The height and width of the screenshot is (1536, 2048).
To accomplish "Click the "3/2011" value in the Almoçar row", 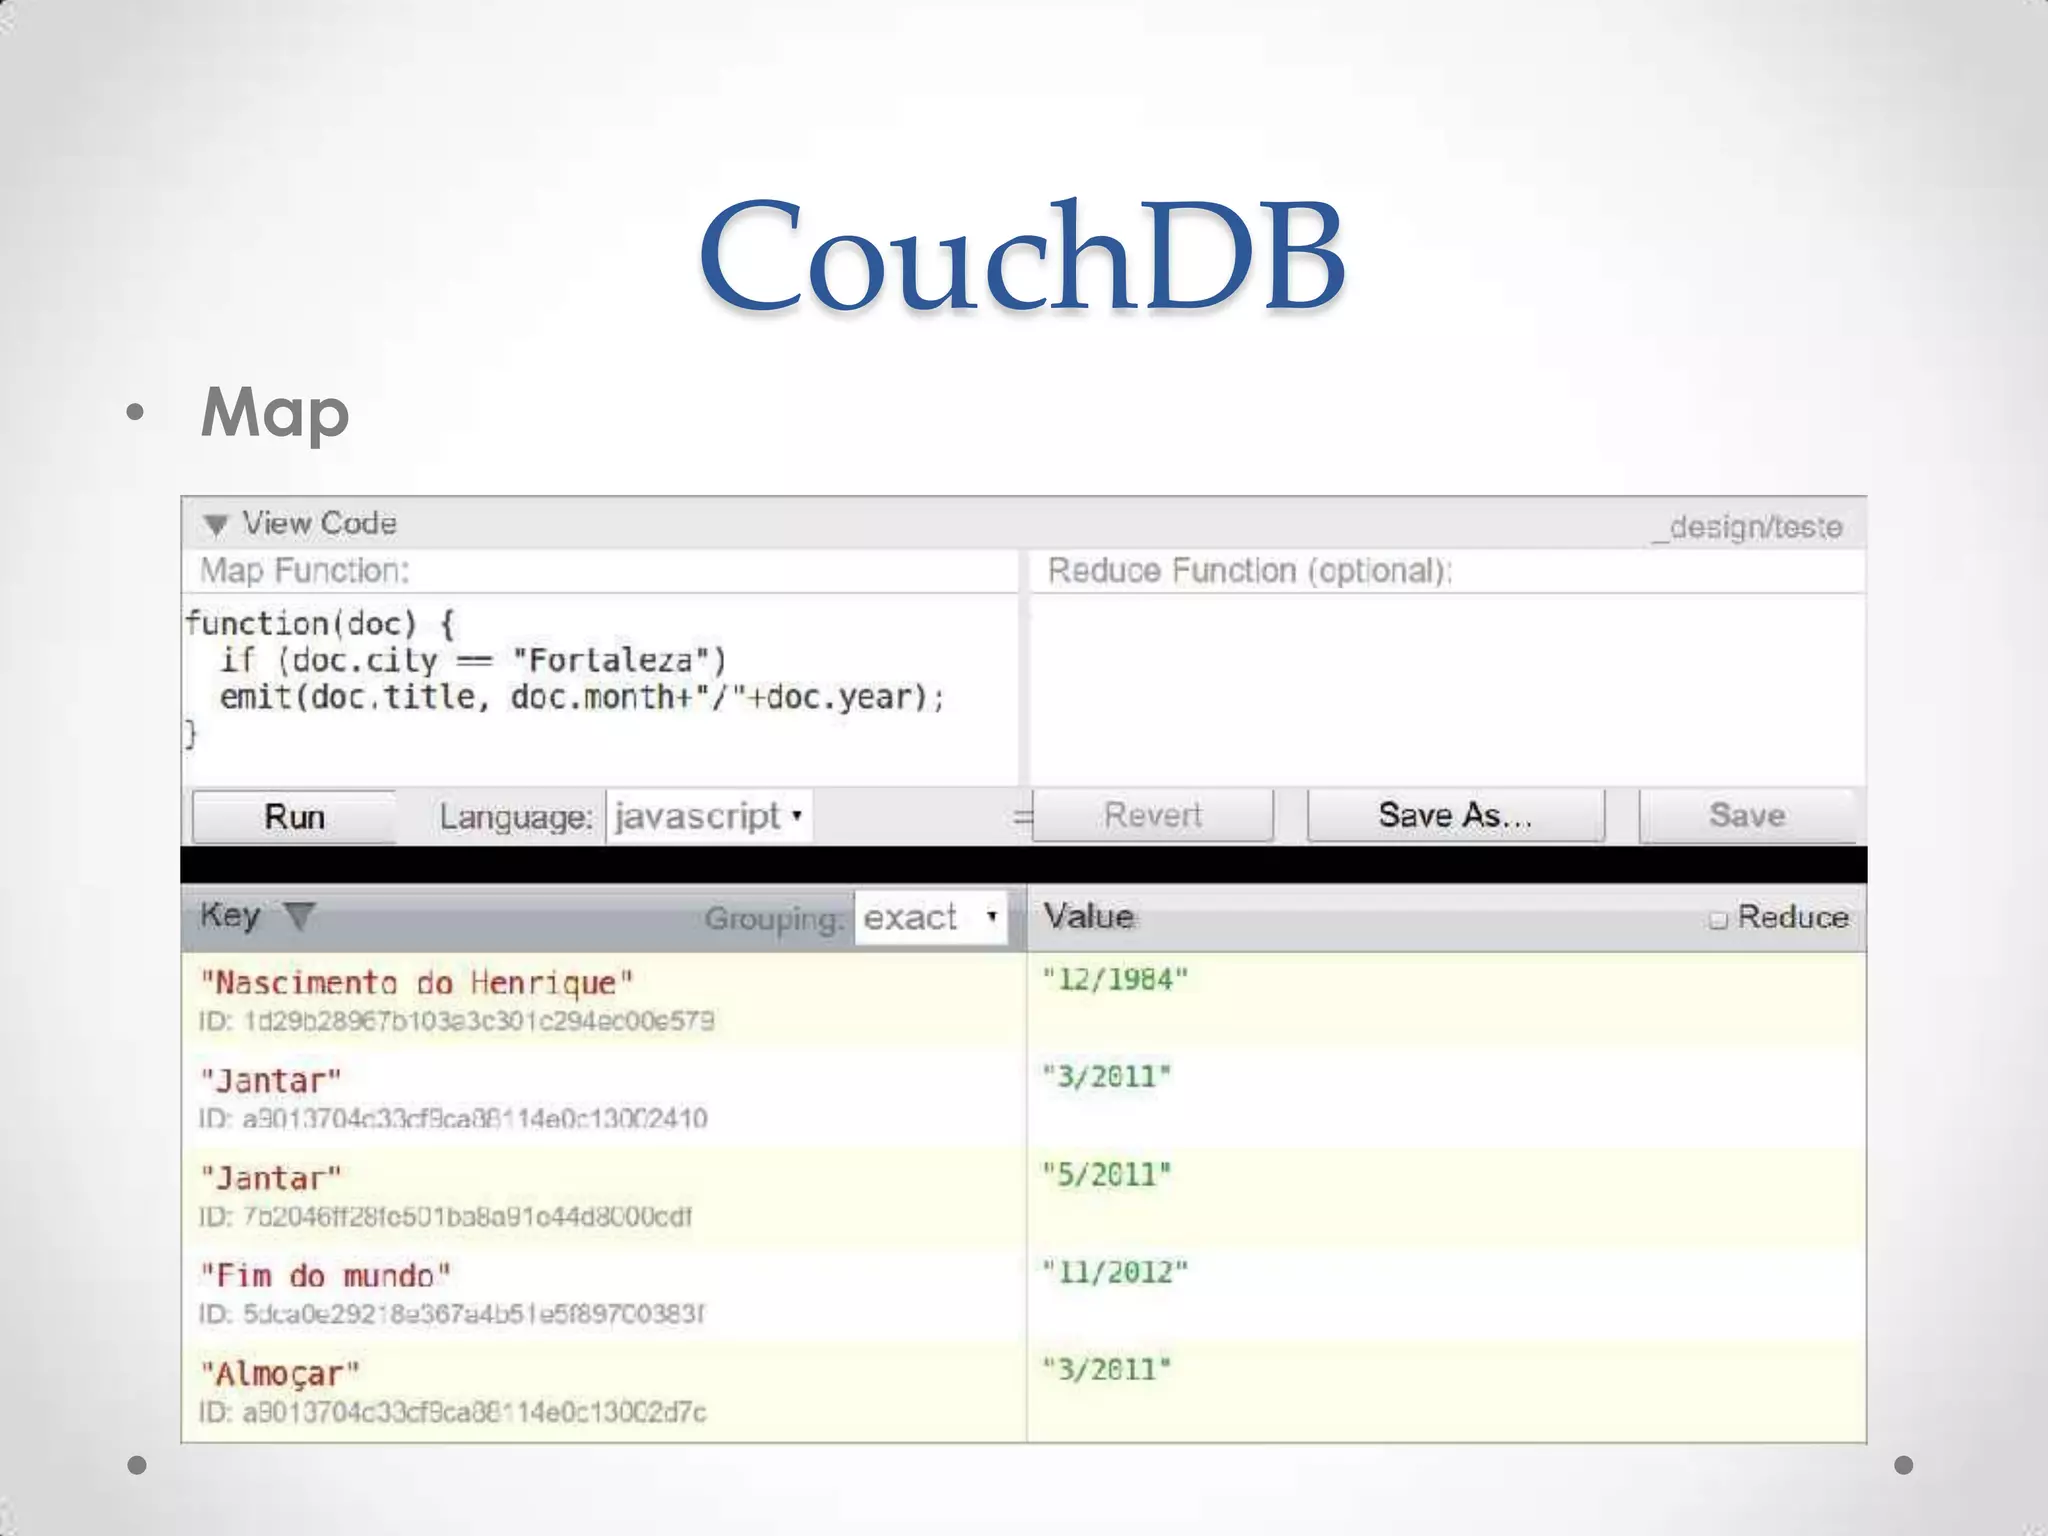I will coord(1106,1370).
